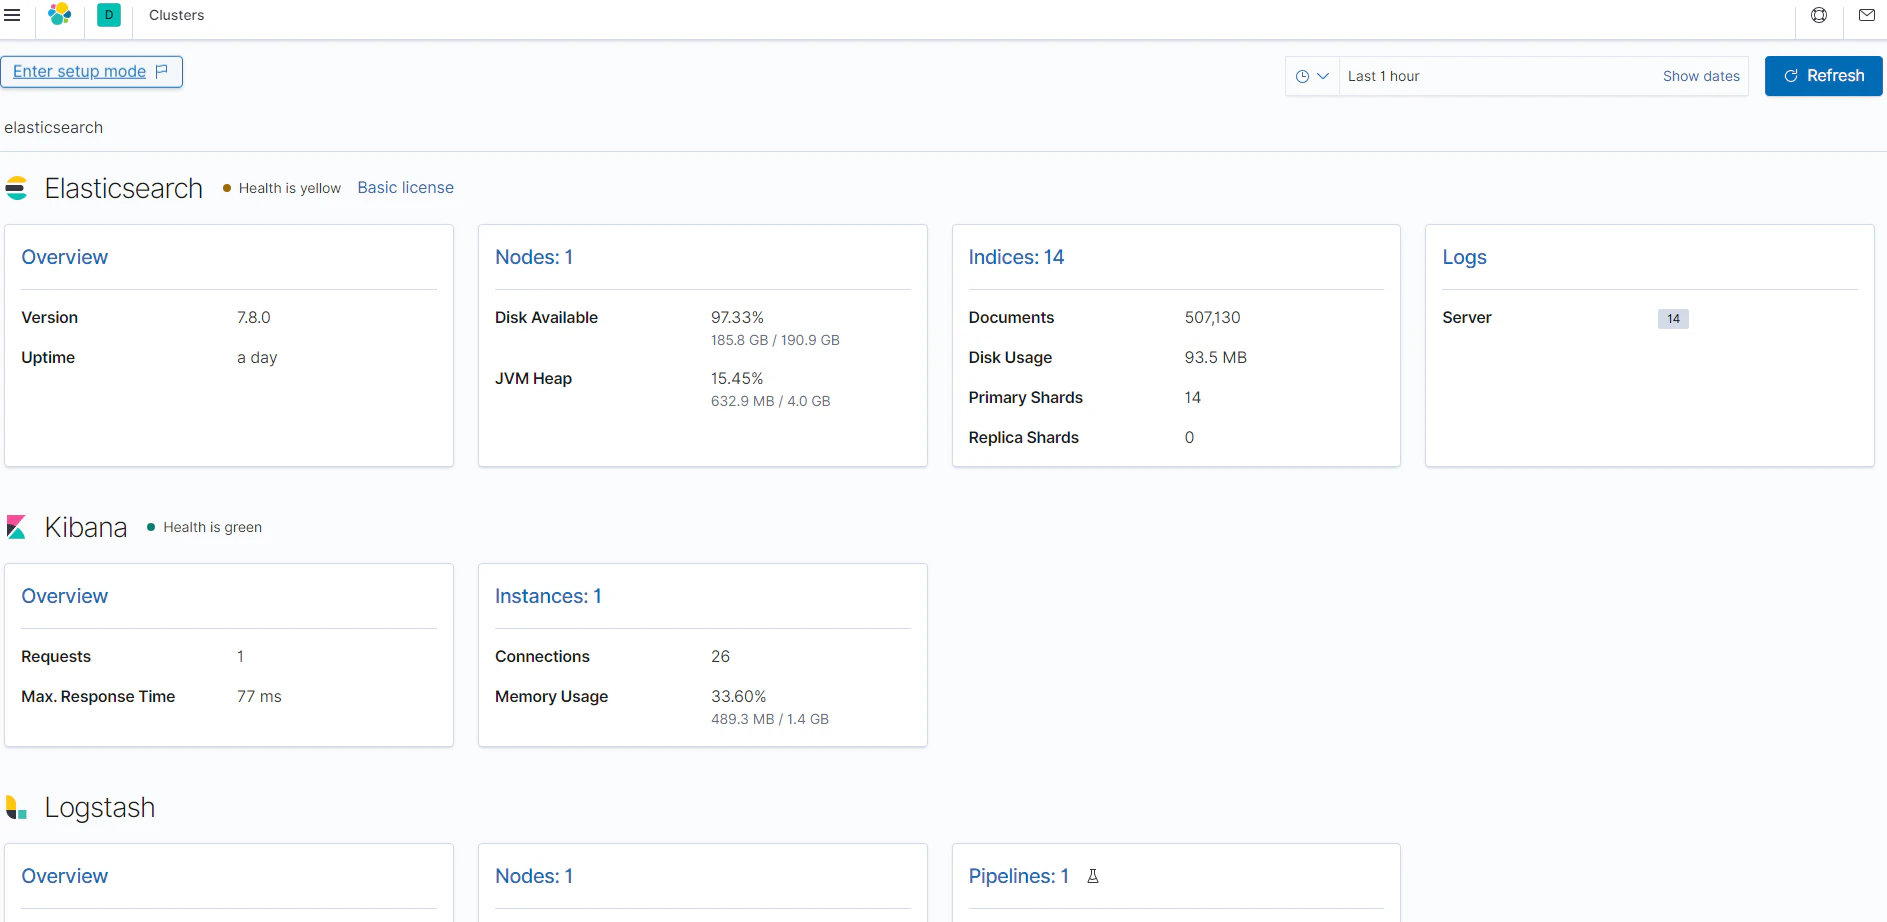Click the Elastic logo icon
Screen dimensions: 1887x922
pyautogui.click(x=60, y=14)
